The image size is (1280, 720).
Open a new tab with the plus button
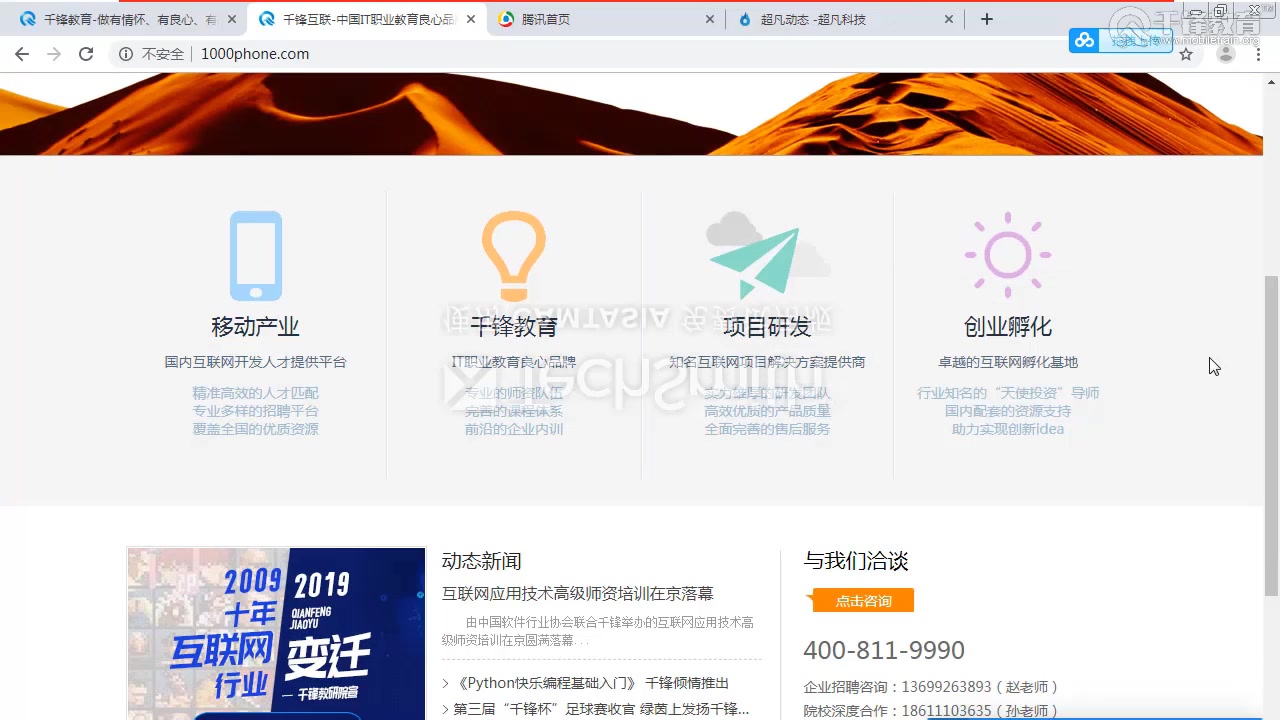986,18
